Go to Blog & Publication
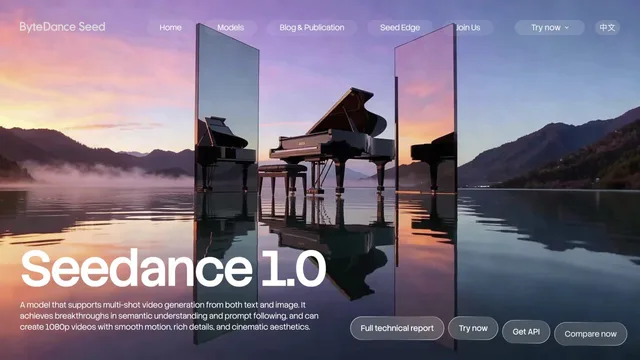Viewport: 640px width, 360px height. 312,27
